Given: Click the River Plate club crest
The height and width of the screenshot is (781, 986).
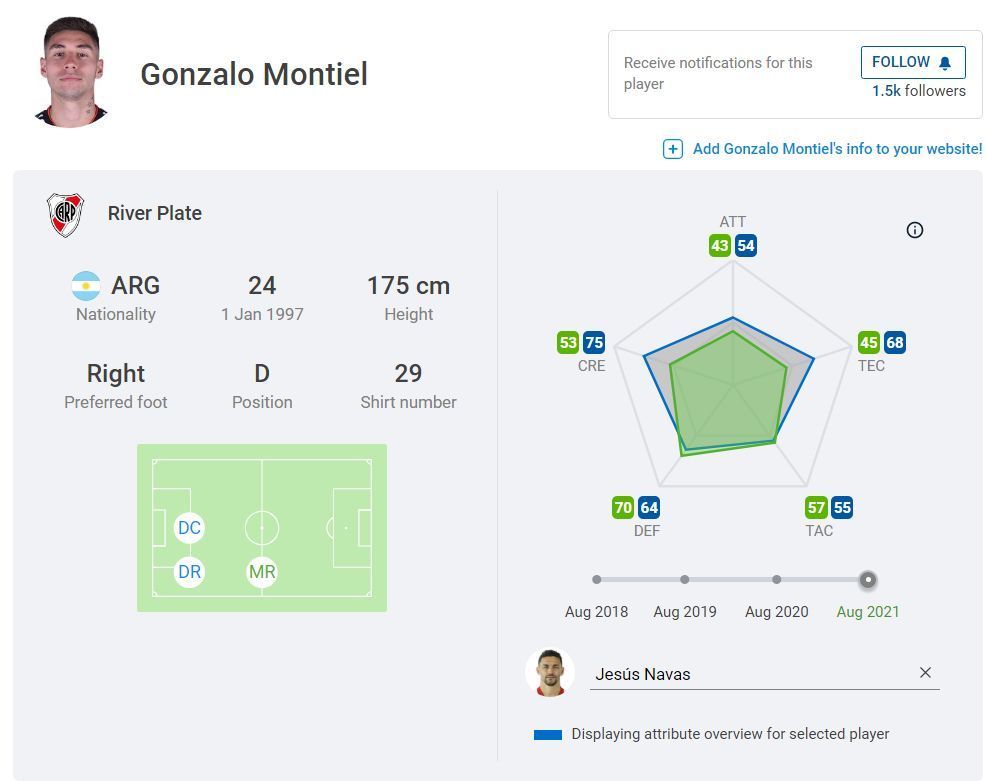Looking at the screenshot, I should click(x=66, y=214).
